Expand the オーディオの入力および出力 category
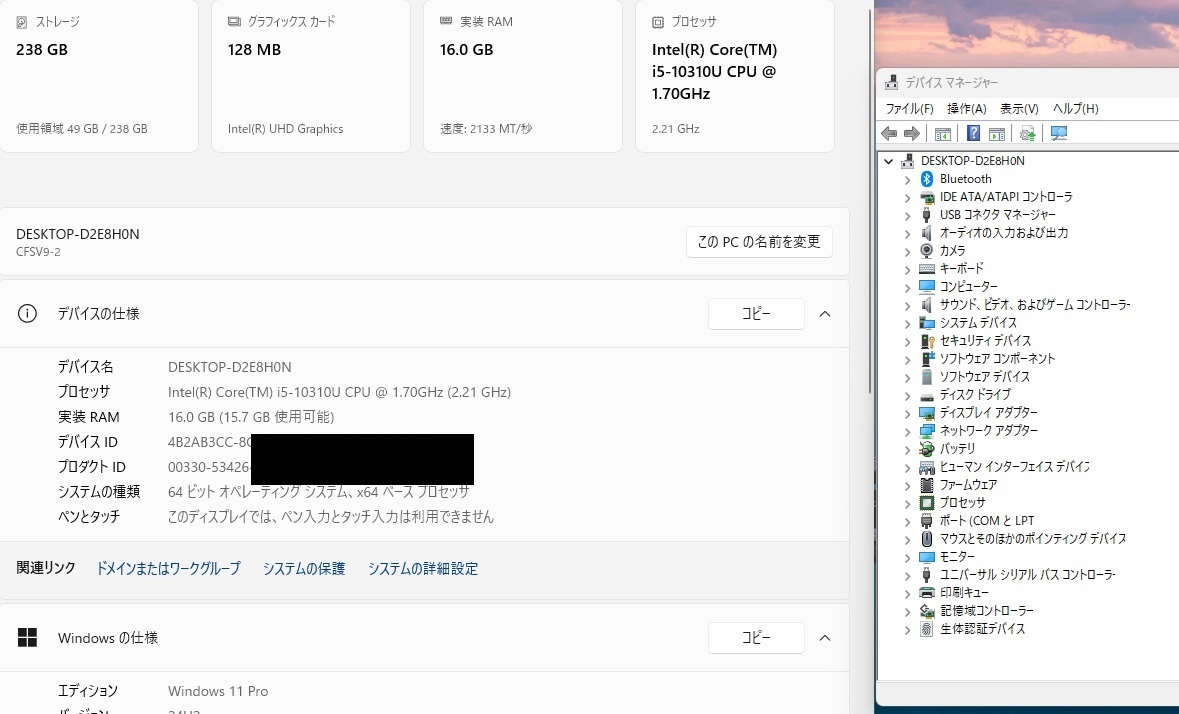 click(907, 234)
